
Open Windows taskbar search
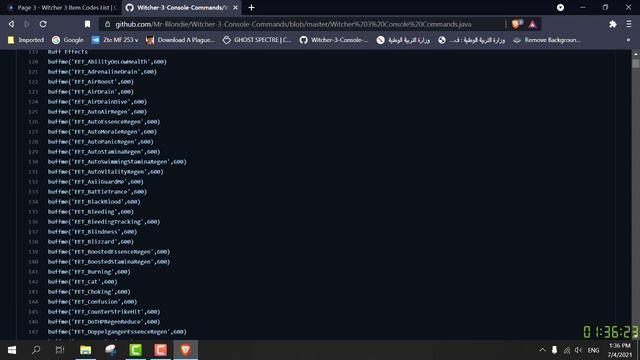(36, 350)
